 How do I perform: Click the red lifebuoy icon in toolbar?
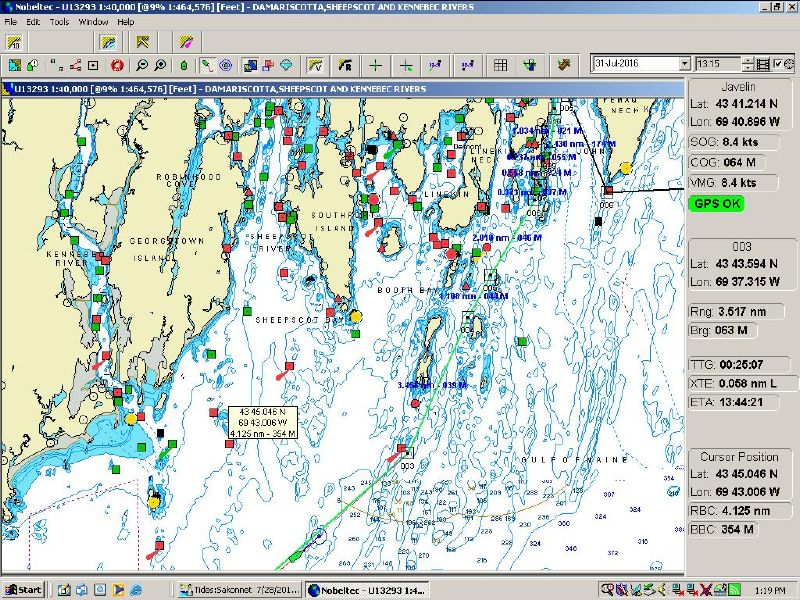[x=117, y=65]
